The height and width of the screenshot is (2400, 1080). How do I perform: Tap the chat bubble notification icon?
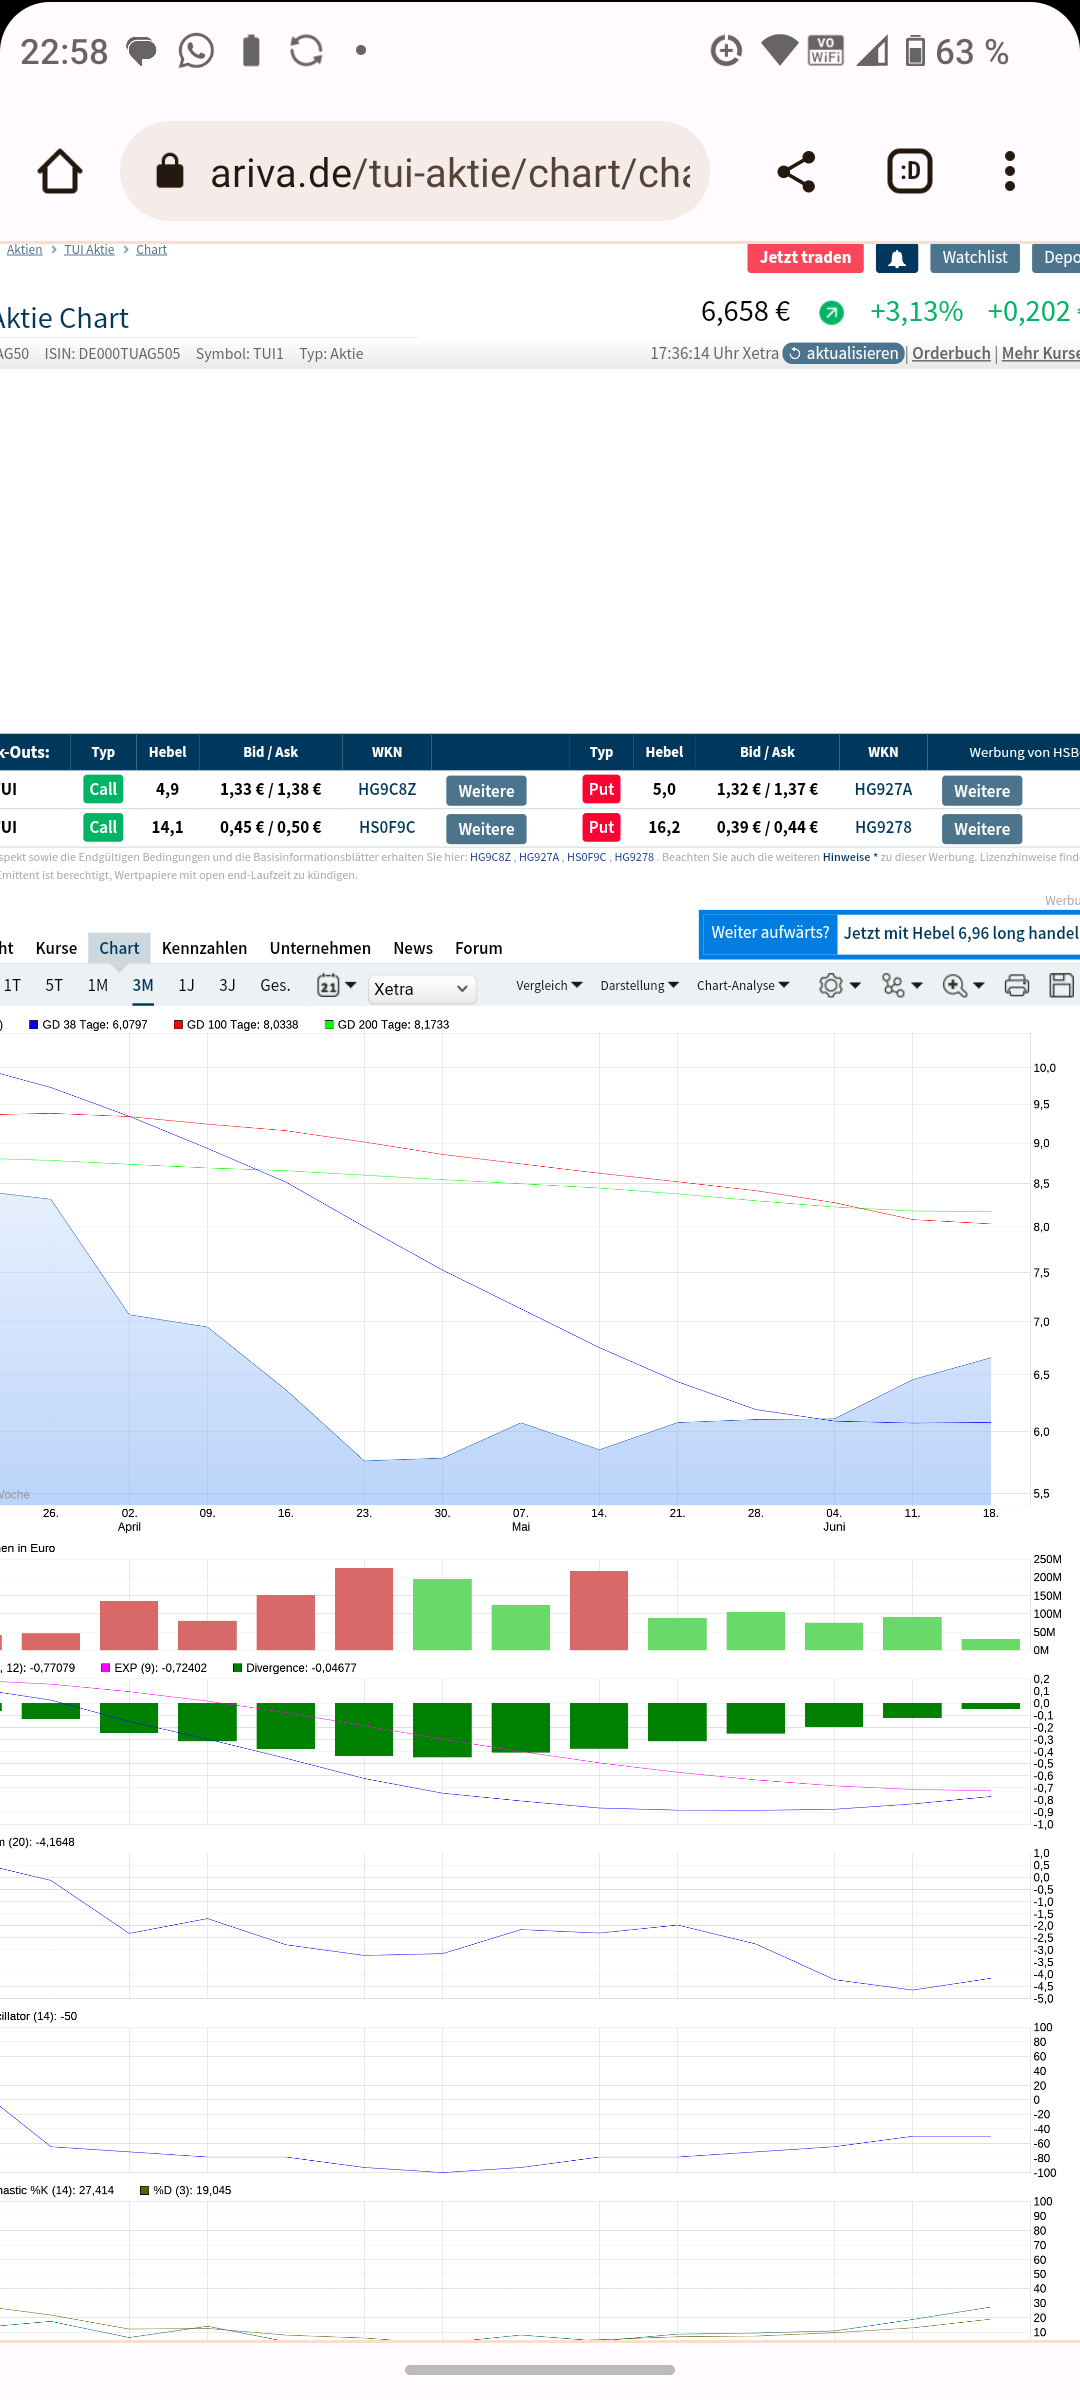pos(142,50)
